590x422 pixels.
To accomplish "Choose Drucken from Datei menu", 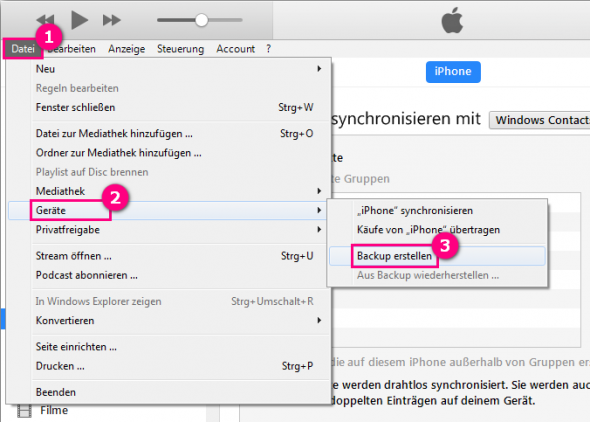I will click(169, 366).
